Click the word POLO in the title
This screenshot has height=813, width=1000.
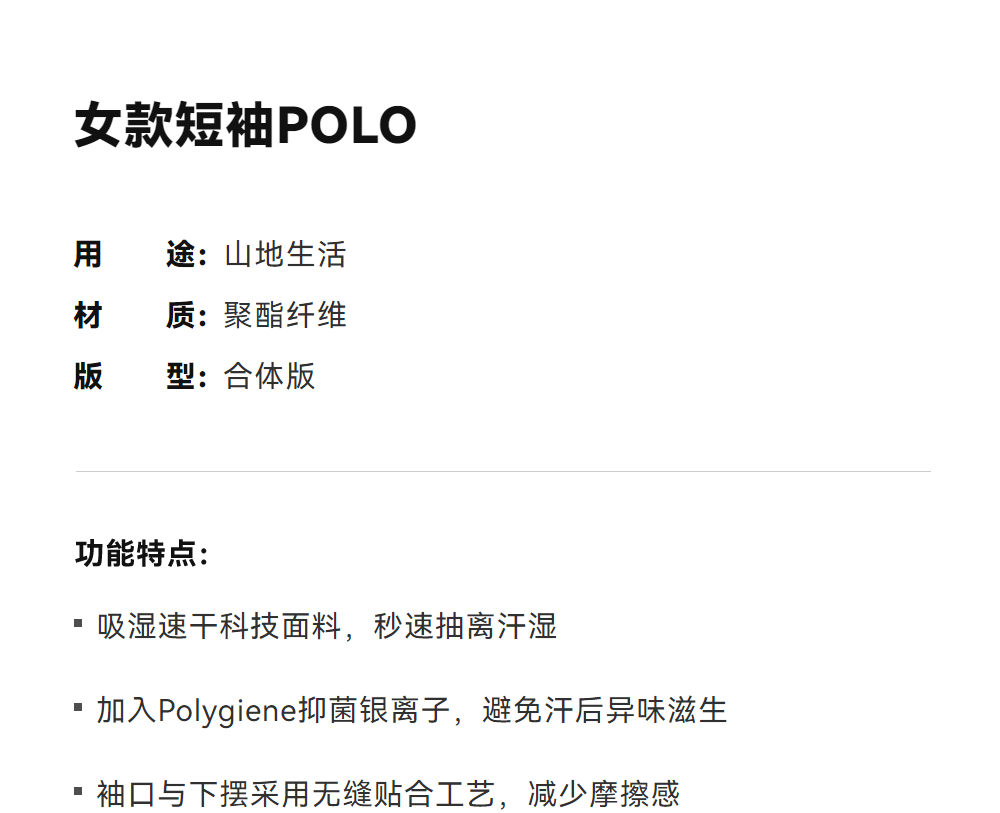346,127
